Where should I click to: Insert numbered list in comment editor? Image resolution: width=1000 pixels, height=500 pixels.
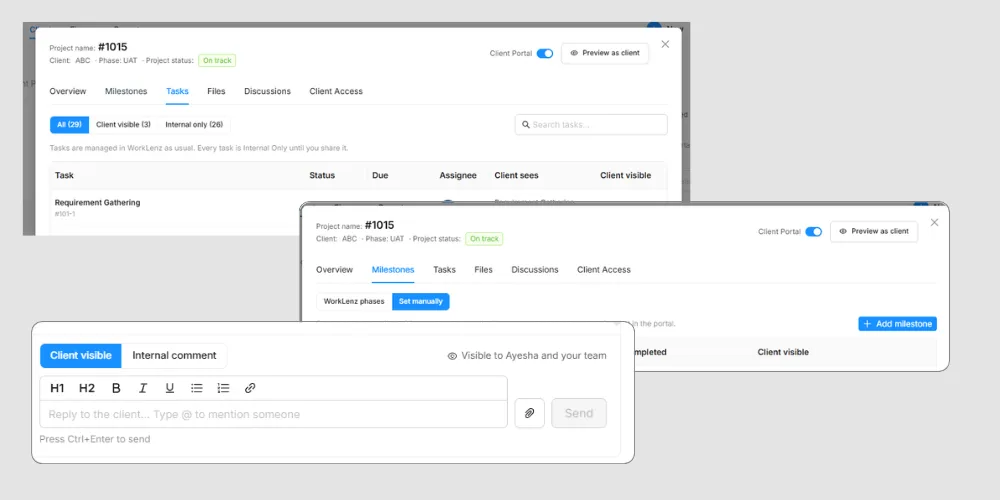[223, 388]
